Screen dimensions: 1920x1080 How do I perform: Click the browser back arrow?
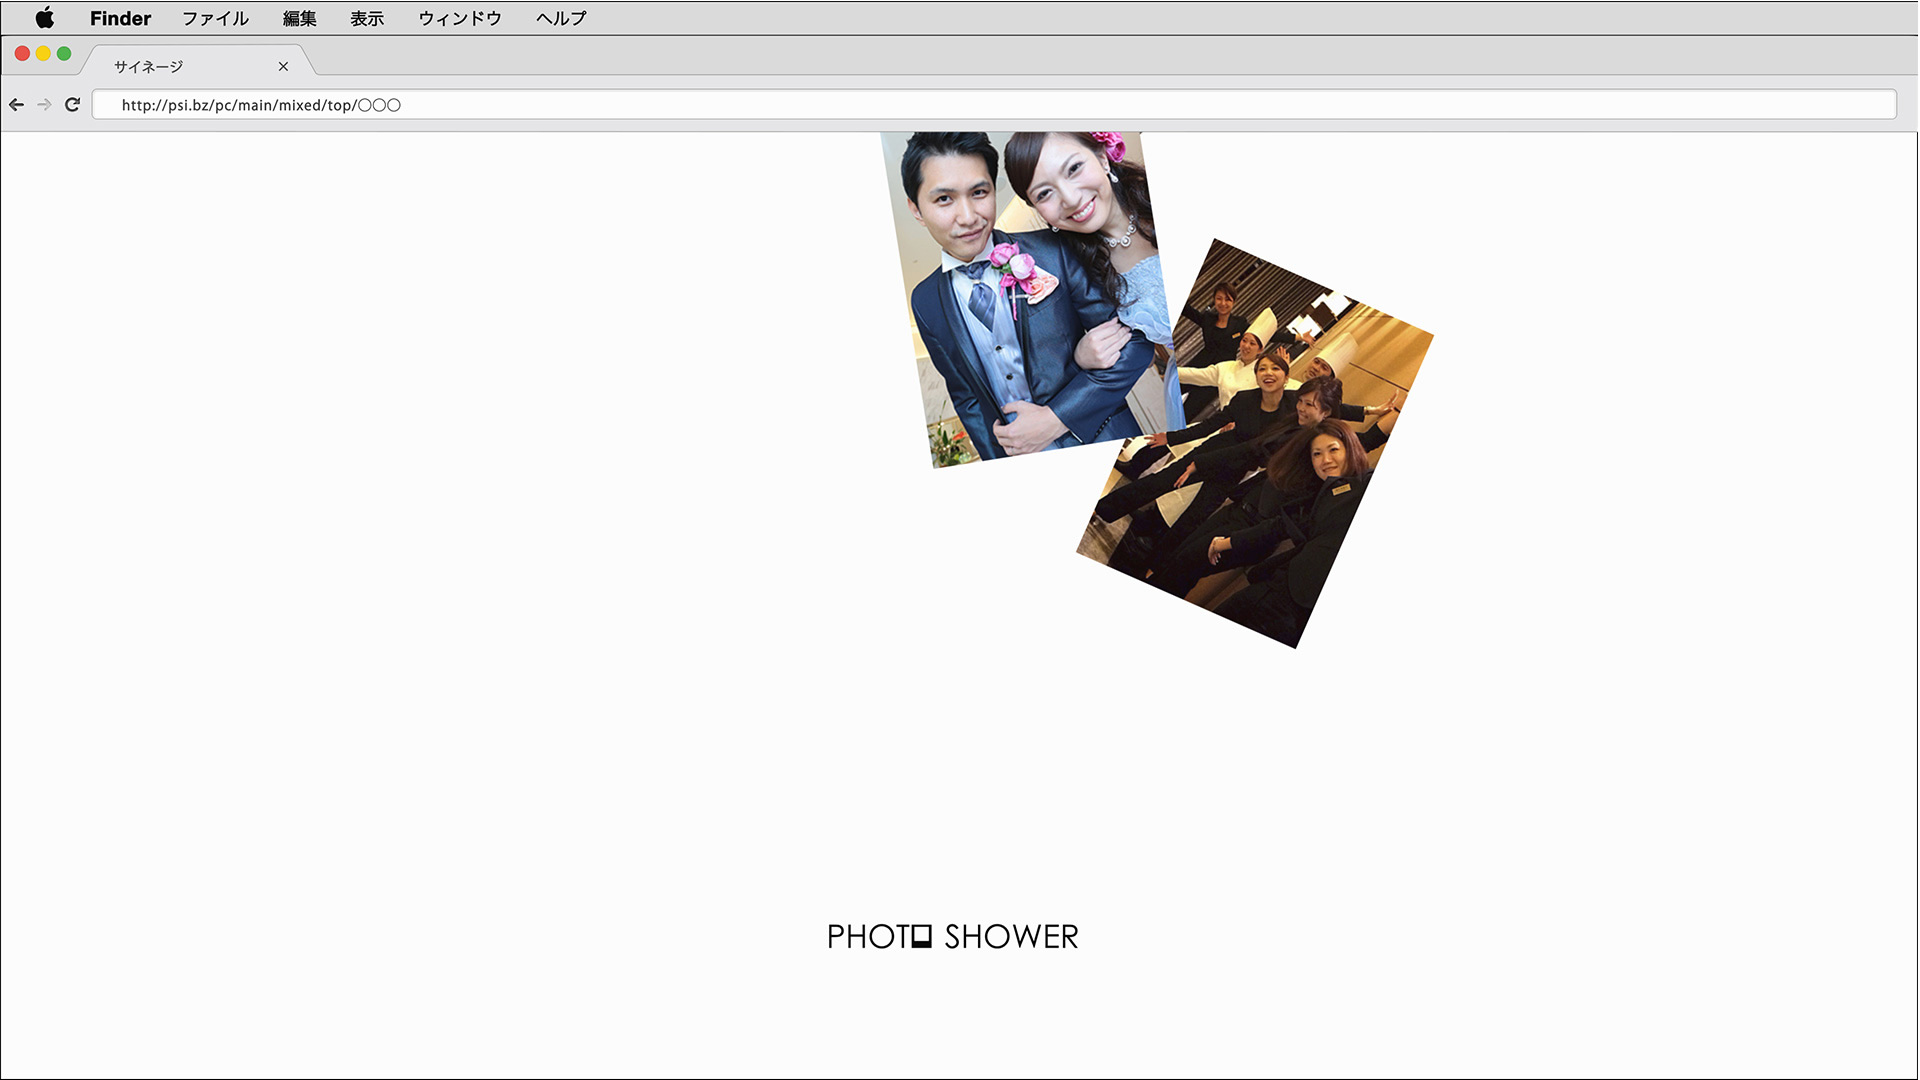pos(16,105)
